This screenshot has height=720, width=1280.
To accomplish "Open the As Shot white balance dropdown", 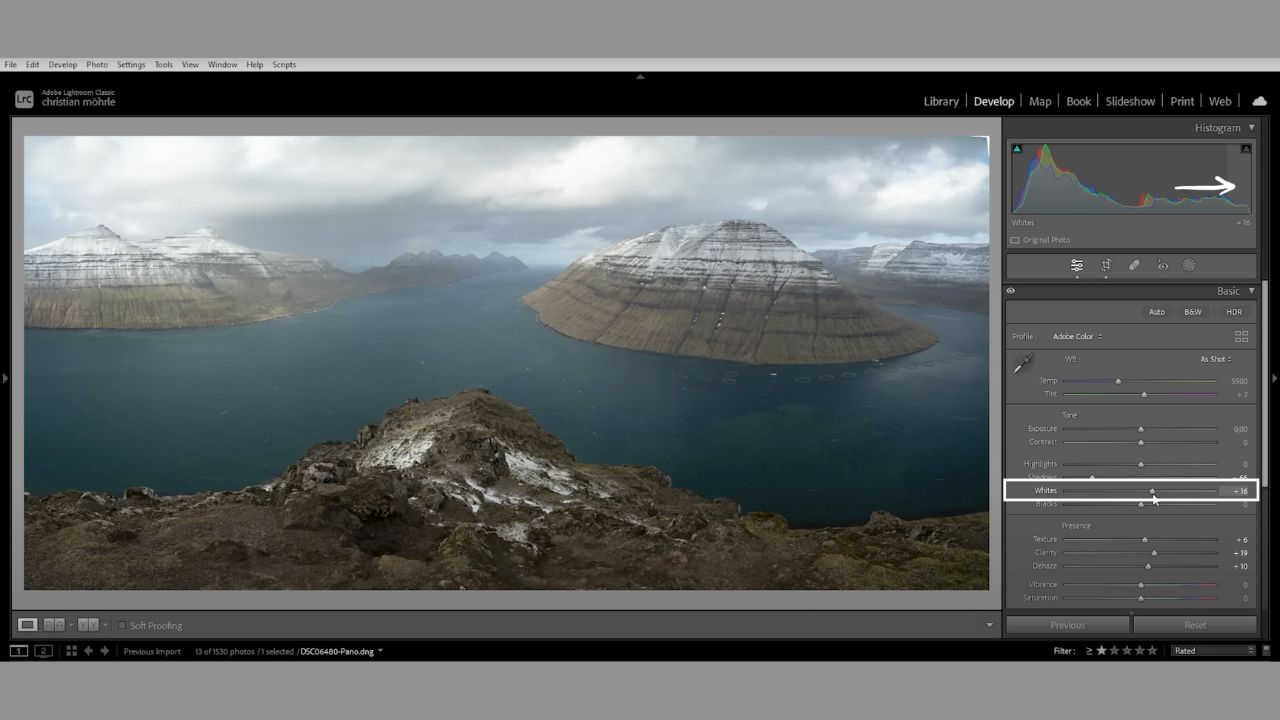I will click(x=1215, y=359).
